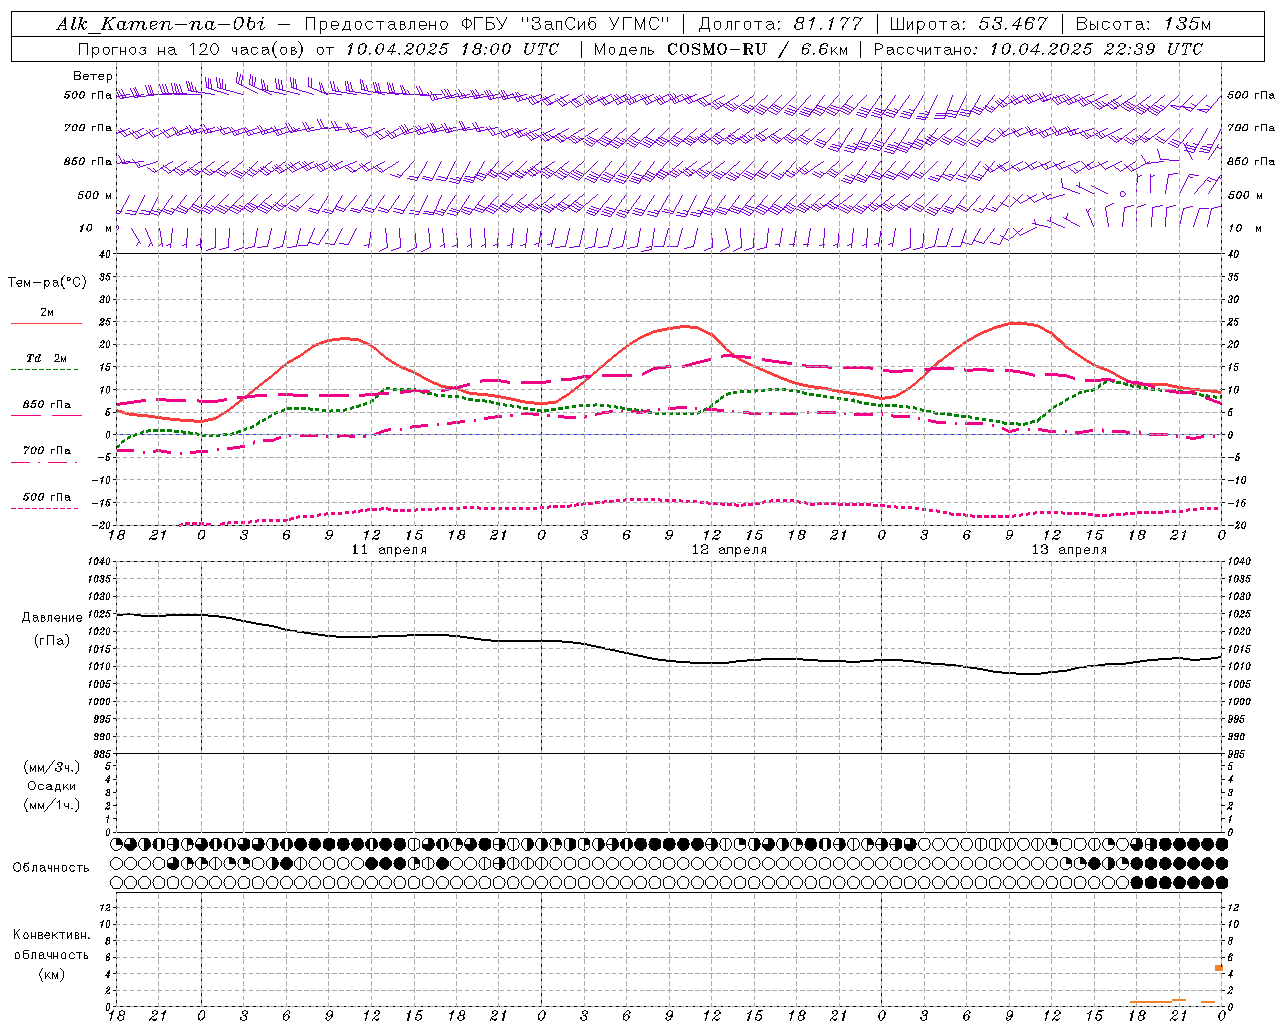Click the 12 апреля date label
This screenshot has width=1280, height=1024.
click(729, 550)
